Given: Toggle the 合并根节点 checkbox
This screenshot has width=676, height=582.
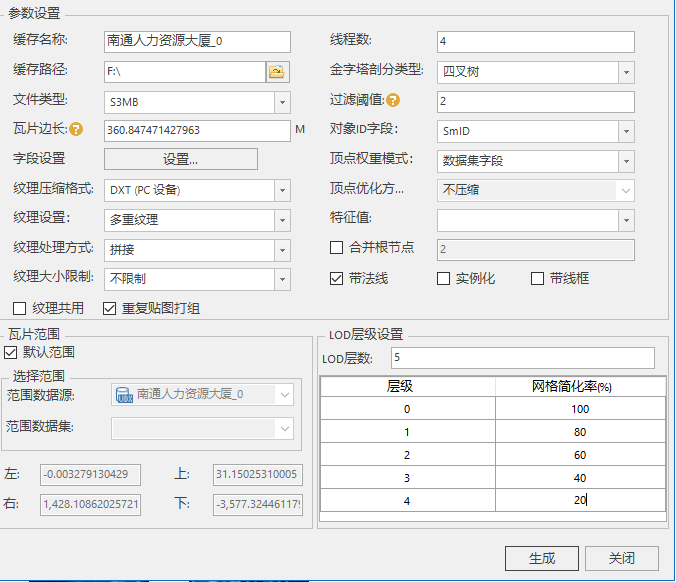Looking at the screenshot, I should click(336, 248).
